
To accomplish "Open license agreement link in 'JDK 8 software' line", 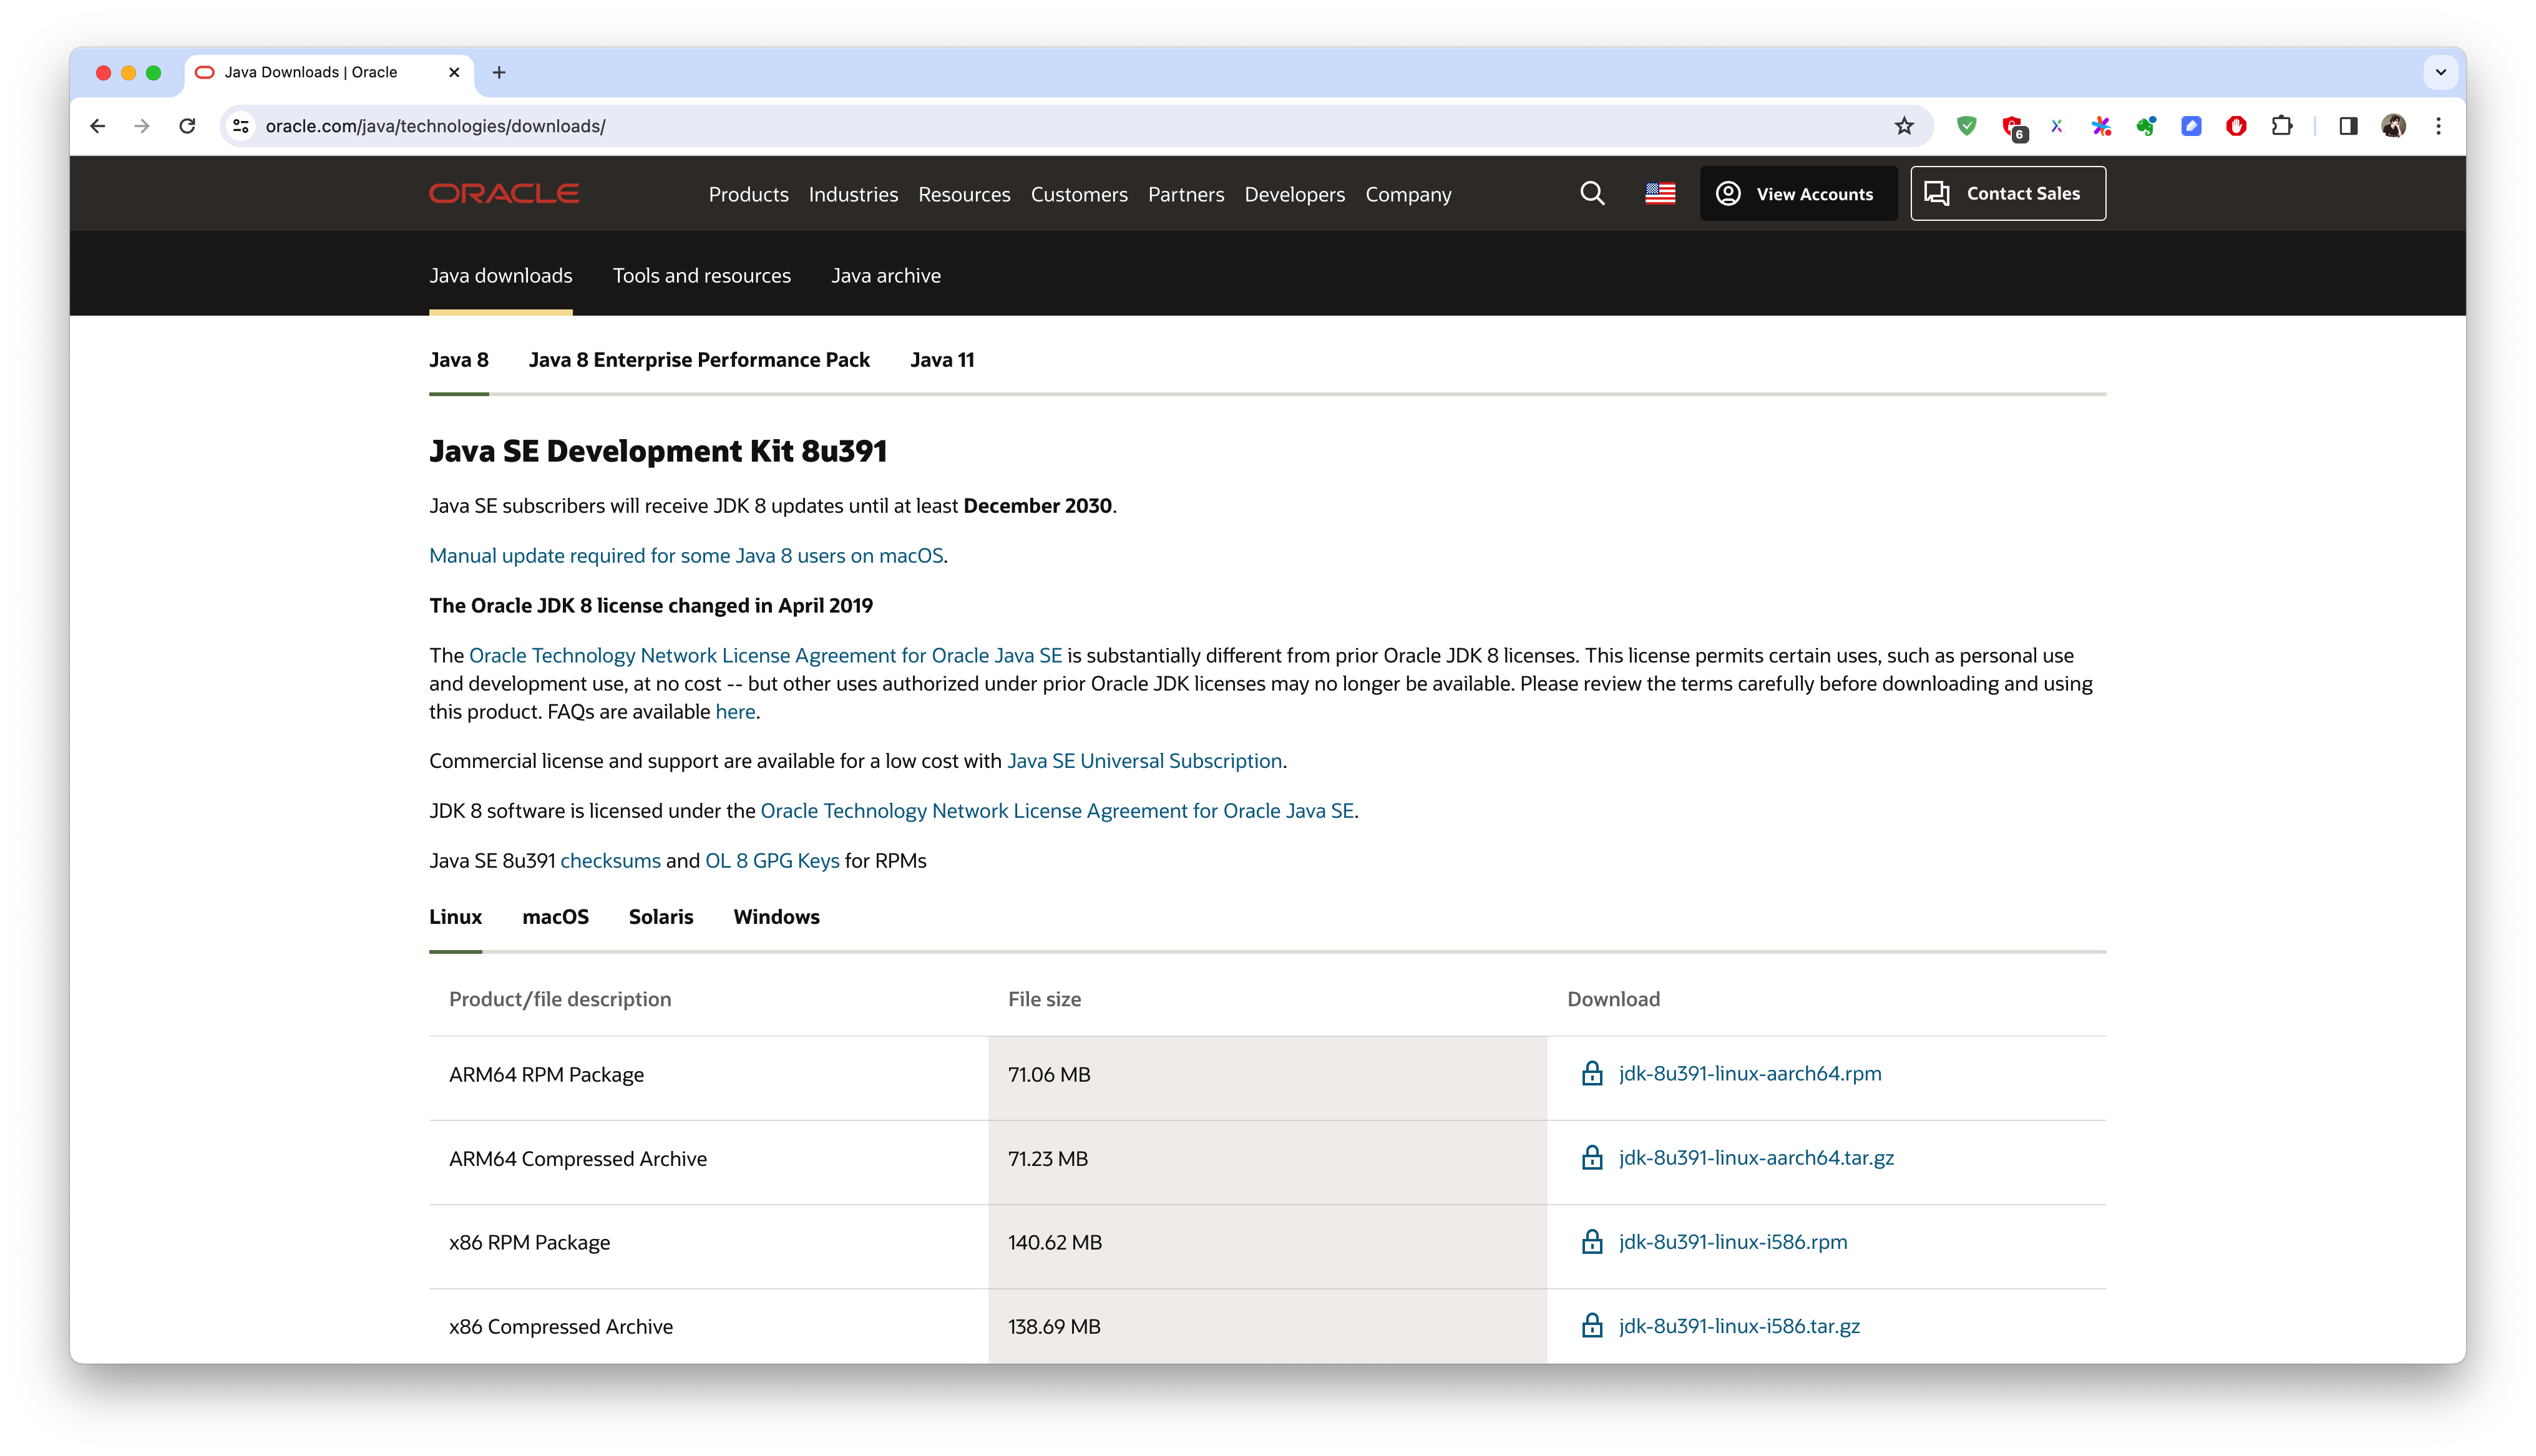I will pos(1057,810).
